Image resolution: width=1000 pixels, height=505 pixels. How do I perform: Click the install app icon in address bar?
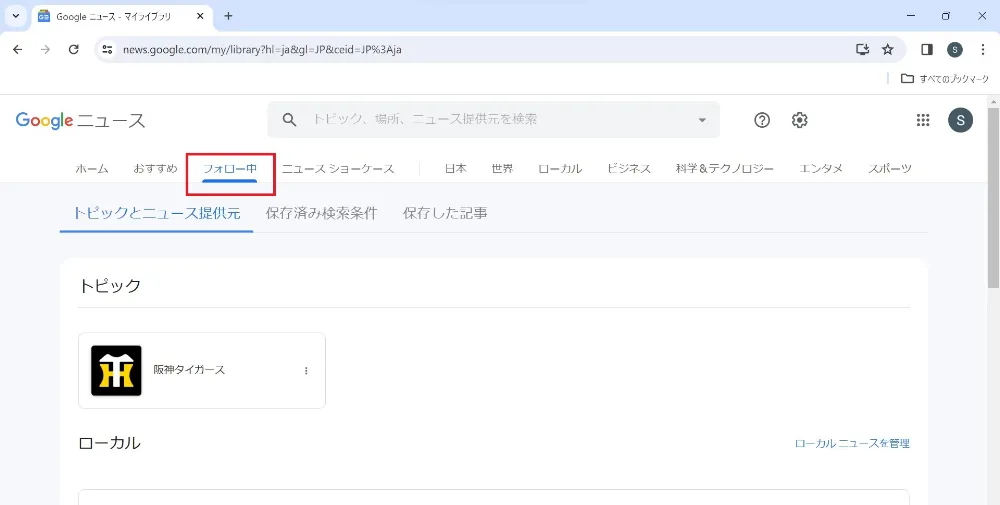(x=862, y=49)
